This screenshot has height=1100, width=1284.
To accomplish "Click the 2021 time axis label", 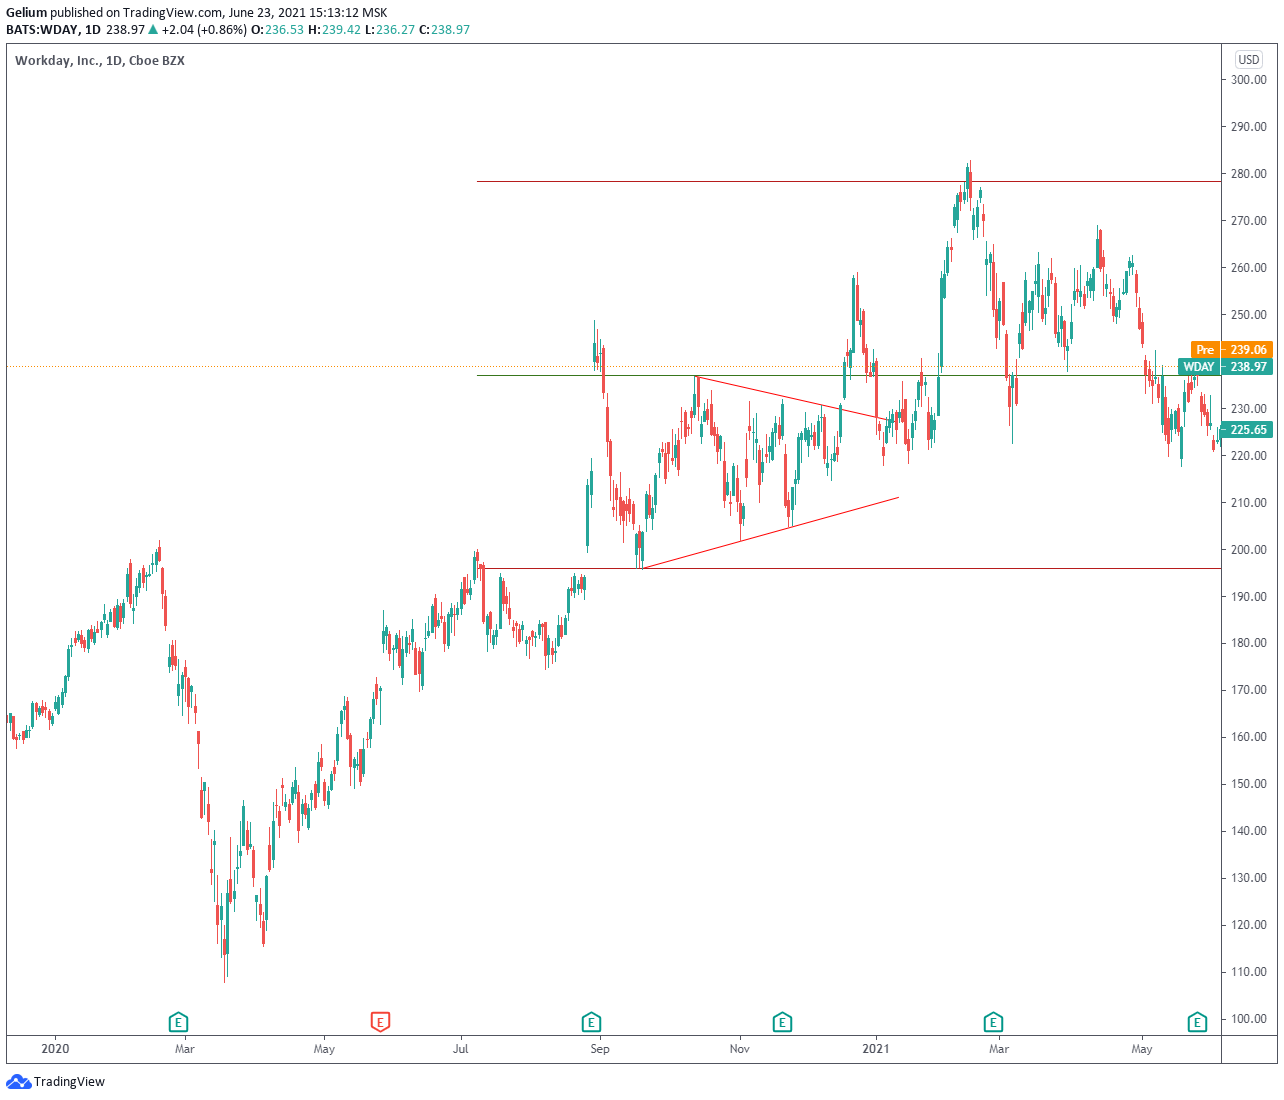I will (x=876, y=1049).
